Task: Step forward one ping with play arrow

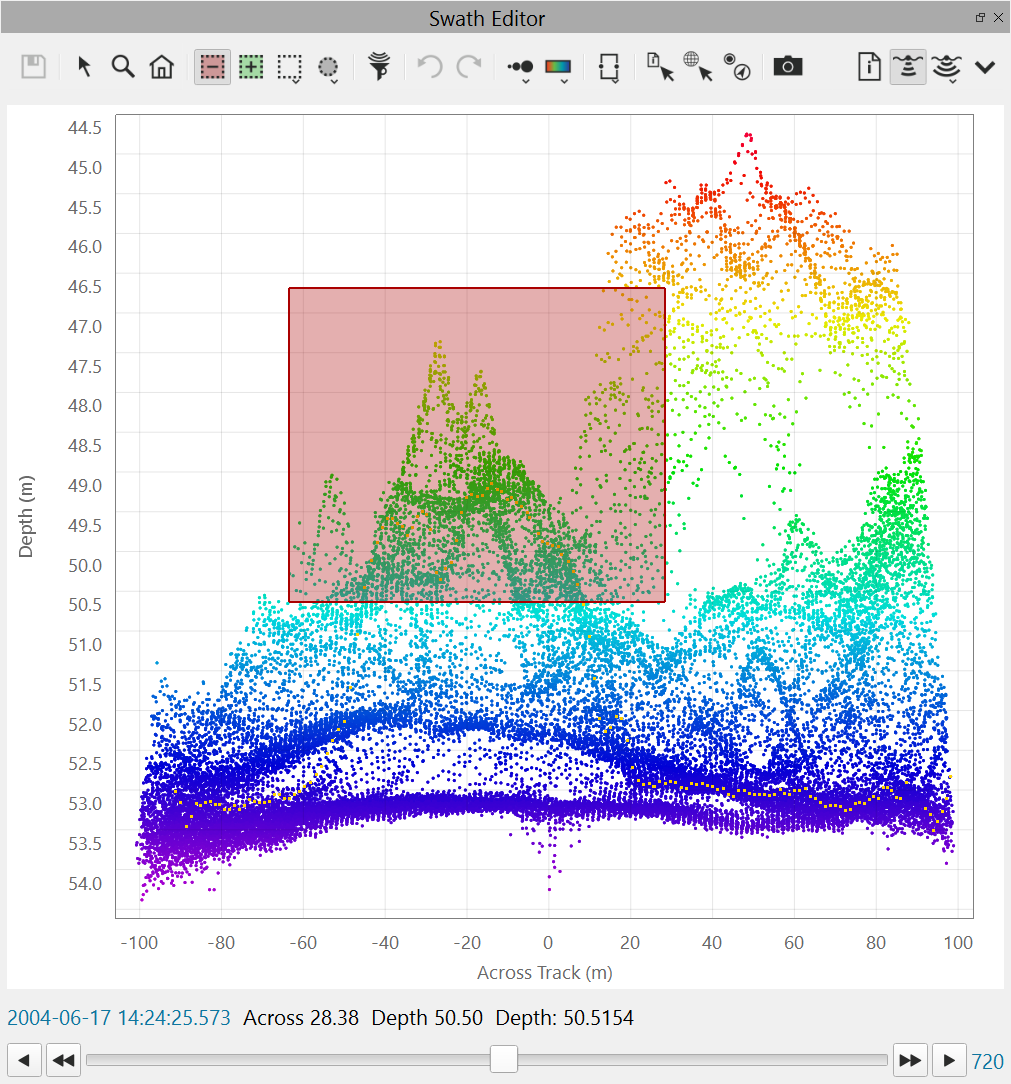Action: (x=950, y=1060)
